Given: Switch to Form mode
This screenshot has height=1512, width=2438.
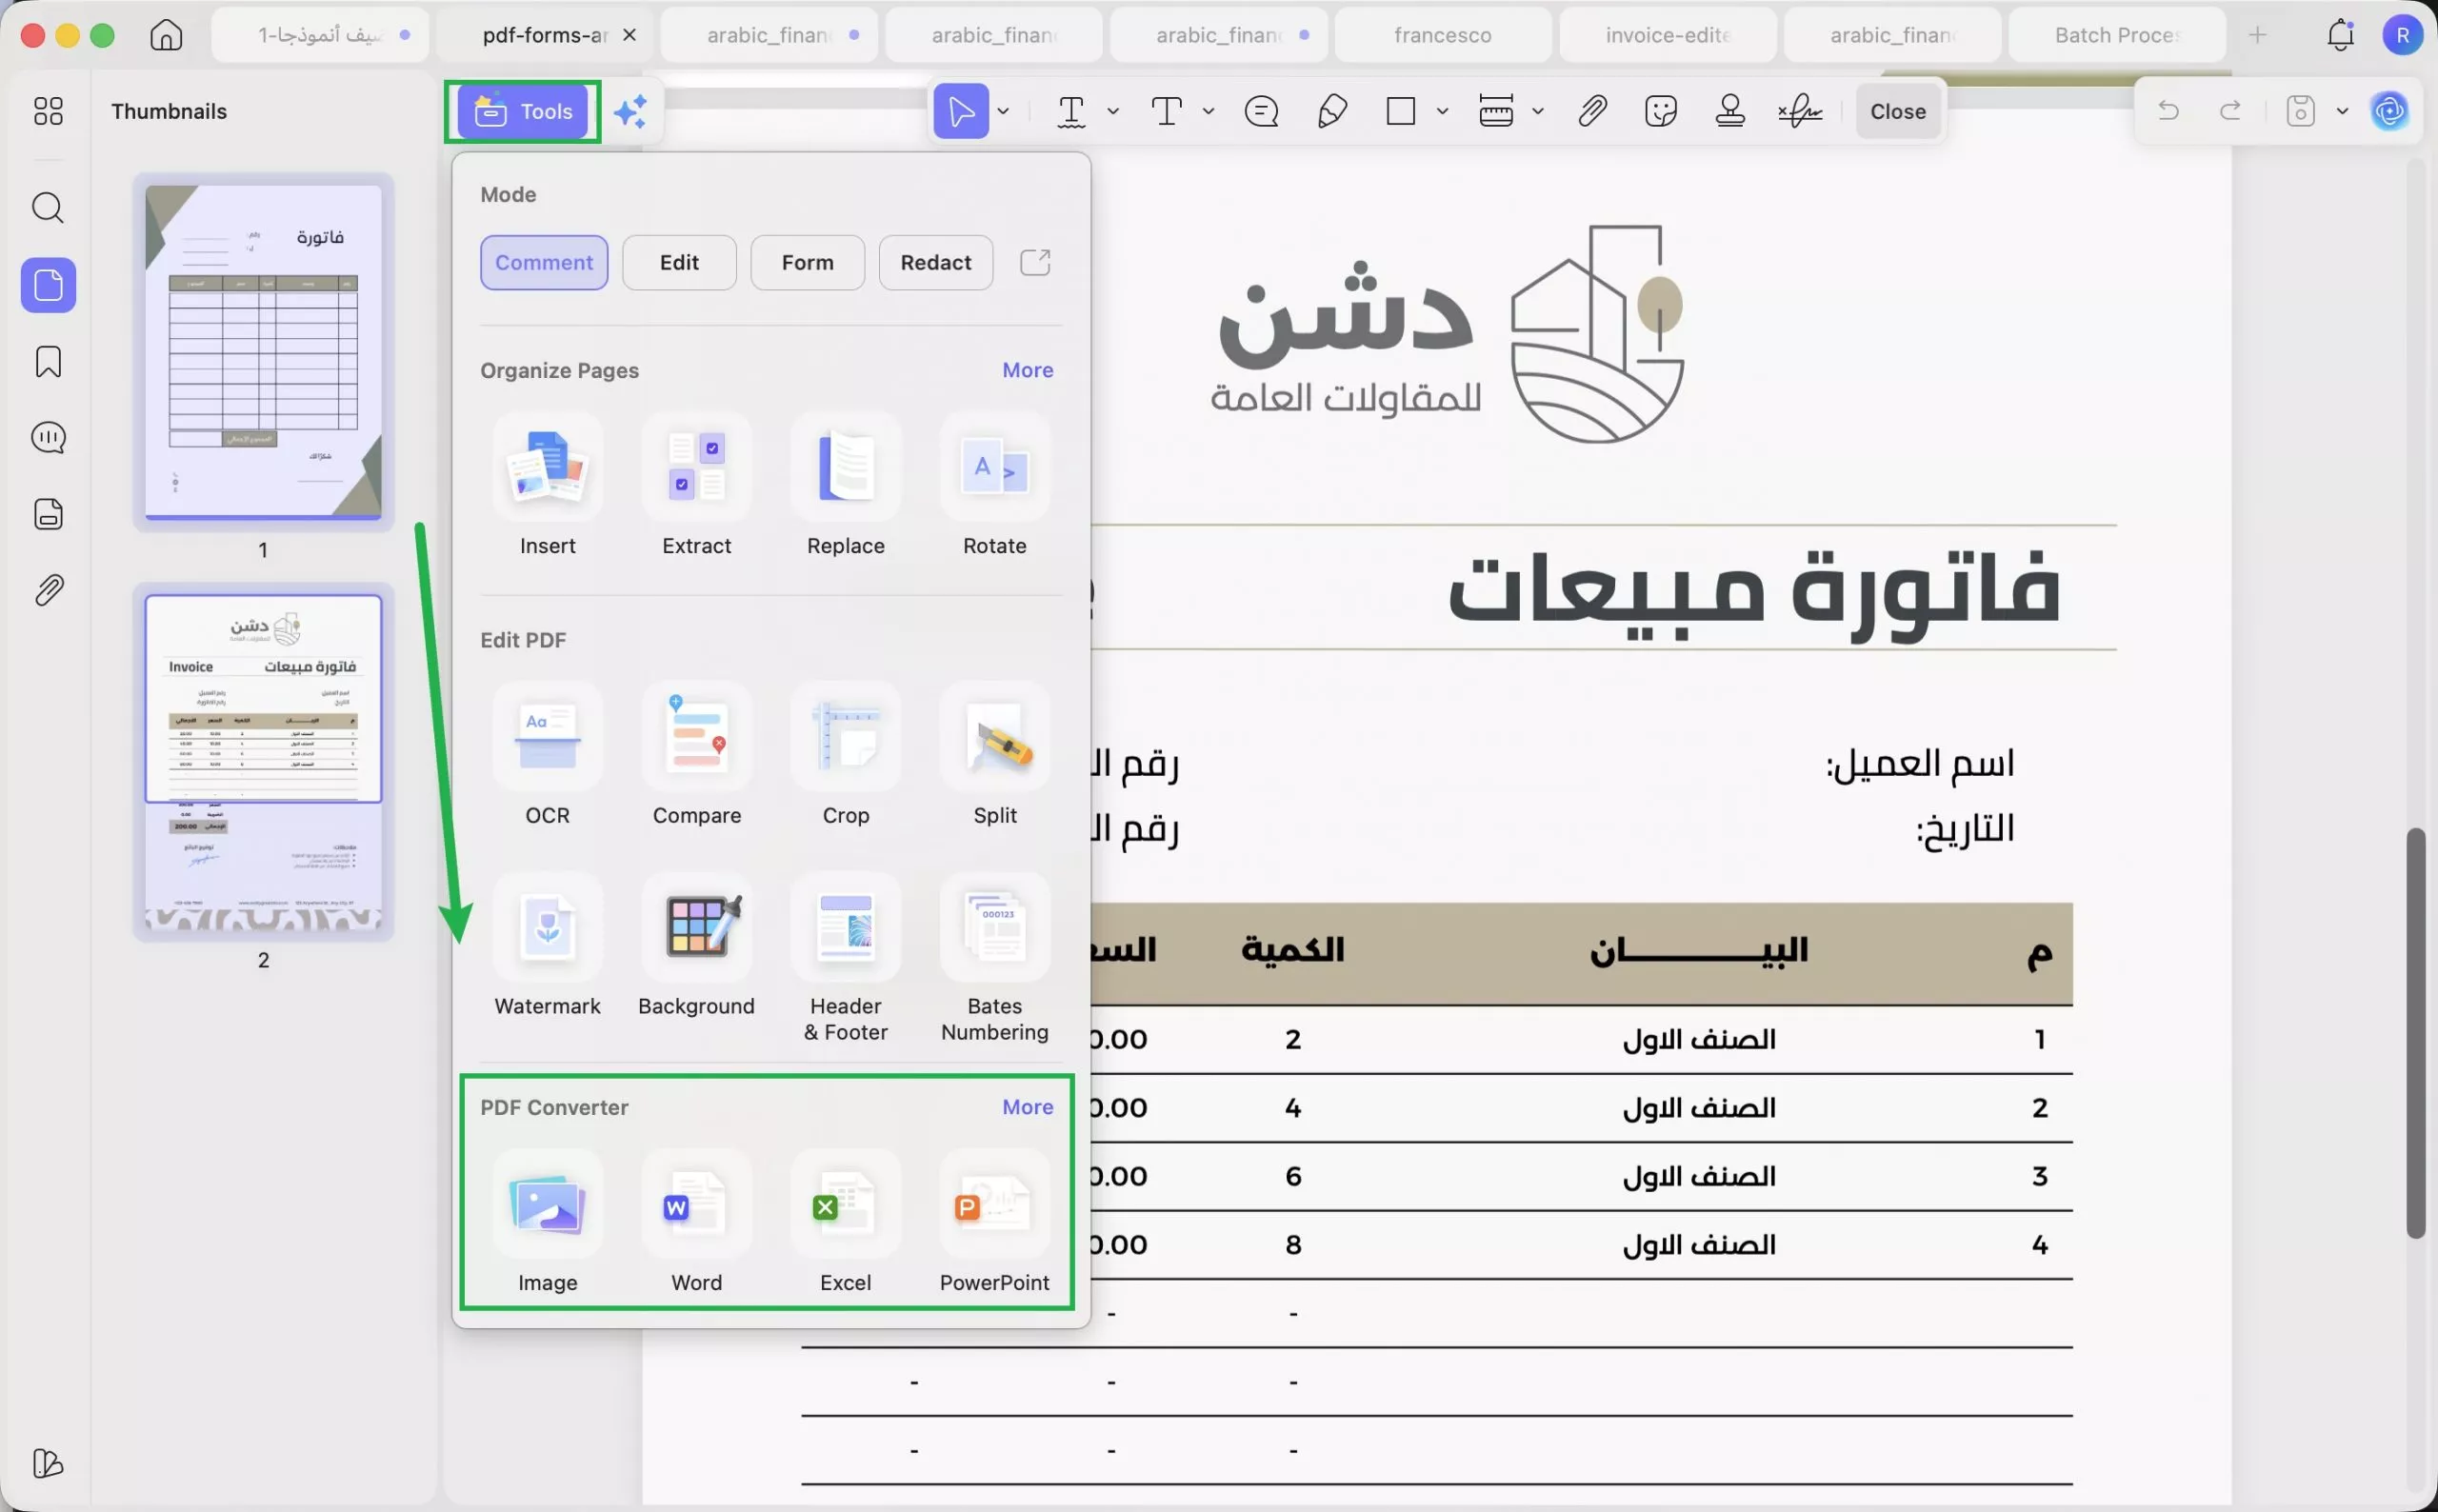Looking at the screenshot, I should (807, 262).
